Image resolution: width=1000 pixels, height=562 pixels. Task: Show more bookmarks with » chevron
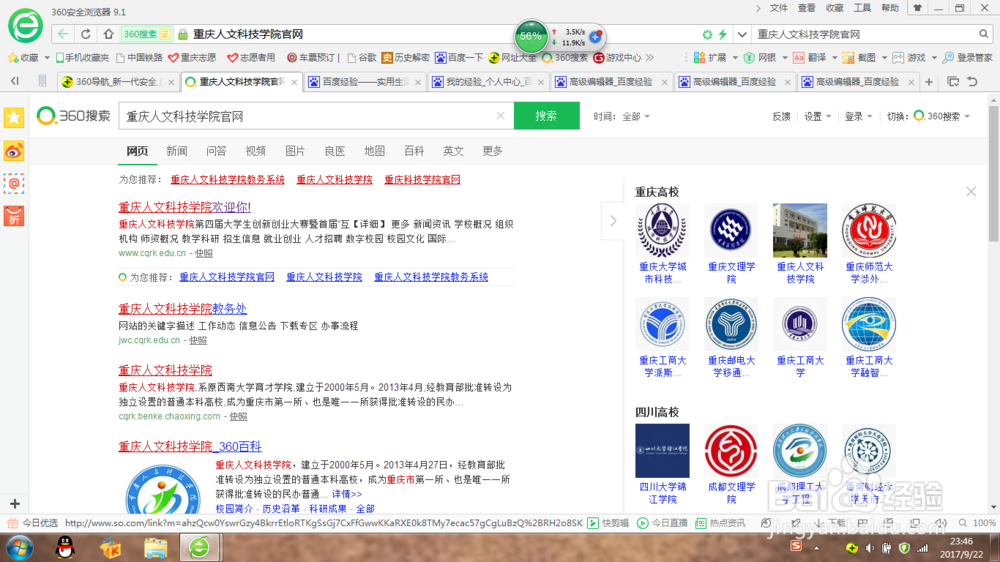(x=649, y=57)
